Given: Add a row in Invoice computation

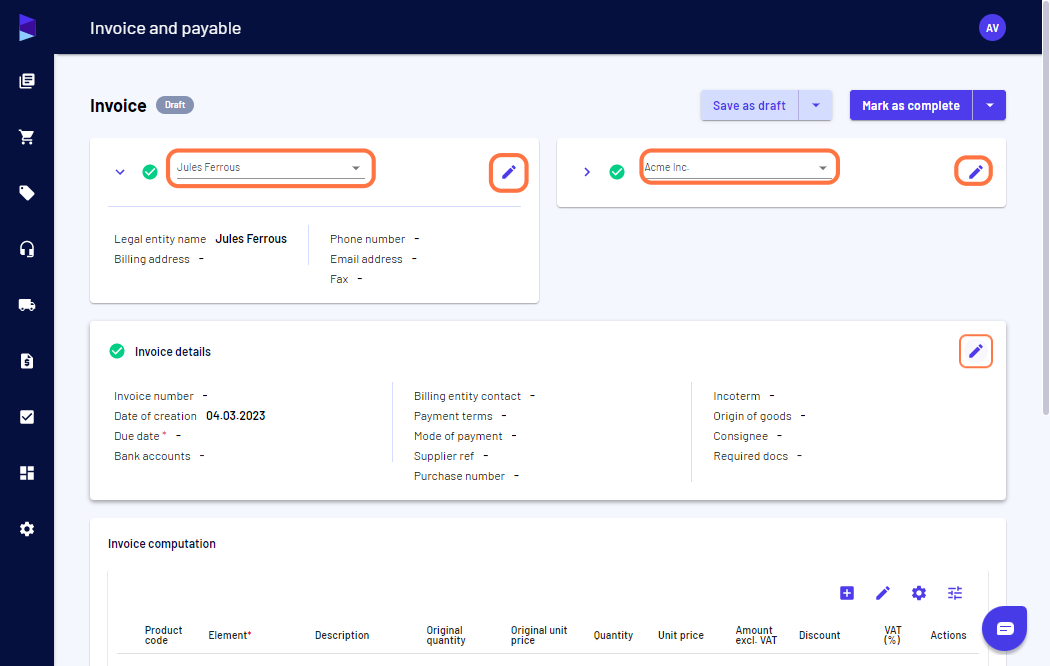Looking at the screenshot, I should pos(847,593).
